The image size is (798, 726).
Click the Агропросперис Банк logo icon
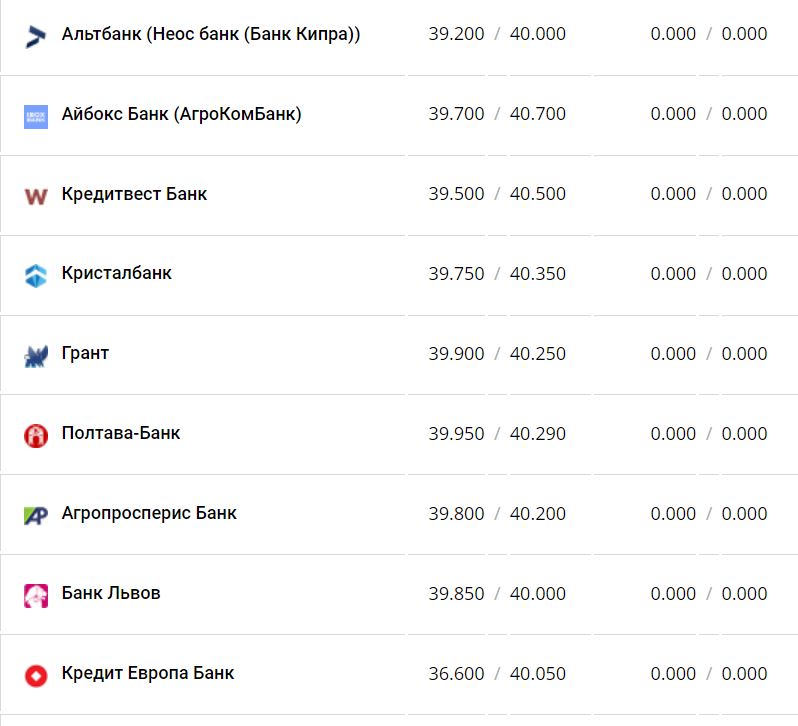coord(36,516)
